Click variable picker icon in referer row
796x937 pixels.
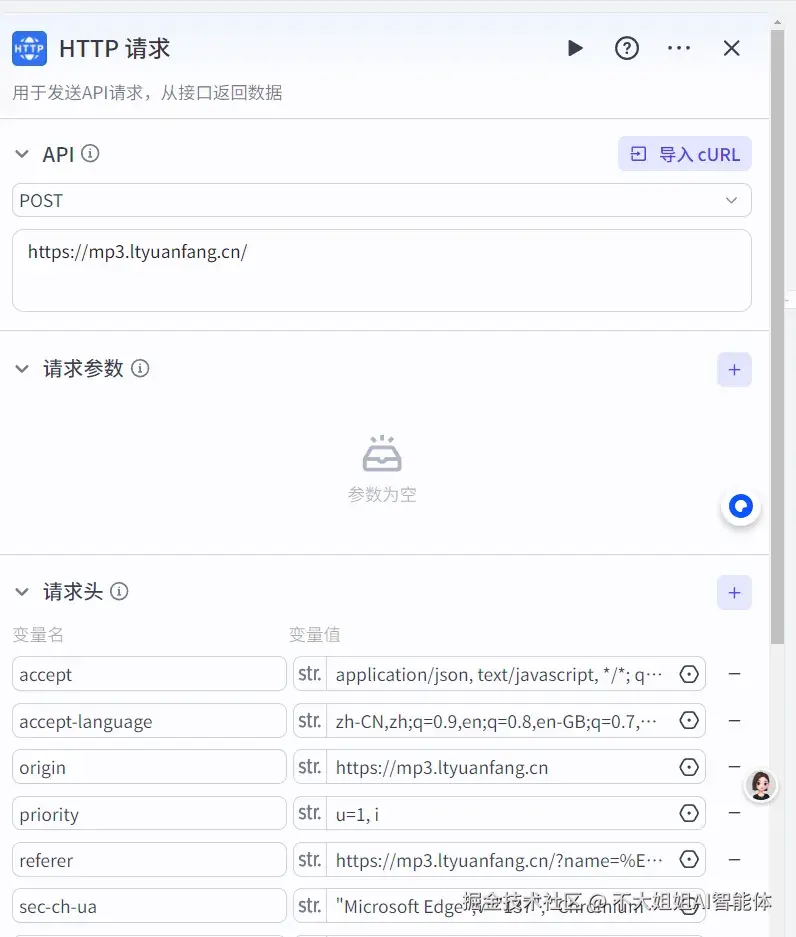pos(689,860)
